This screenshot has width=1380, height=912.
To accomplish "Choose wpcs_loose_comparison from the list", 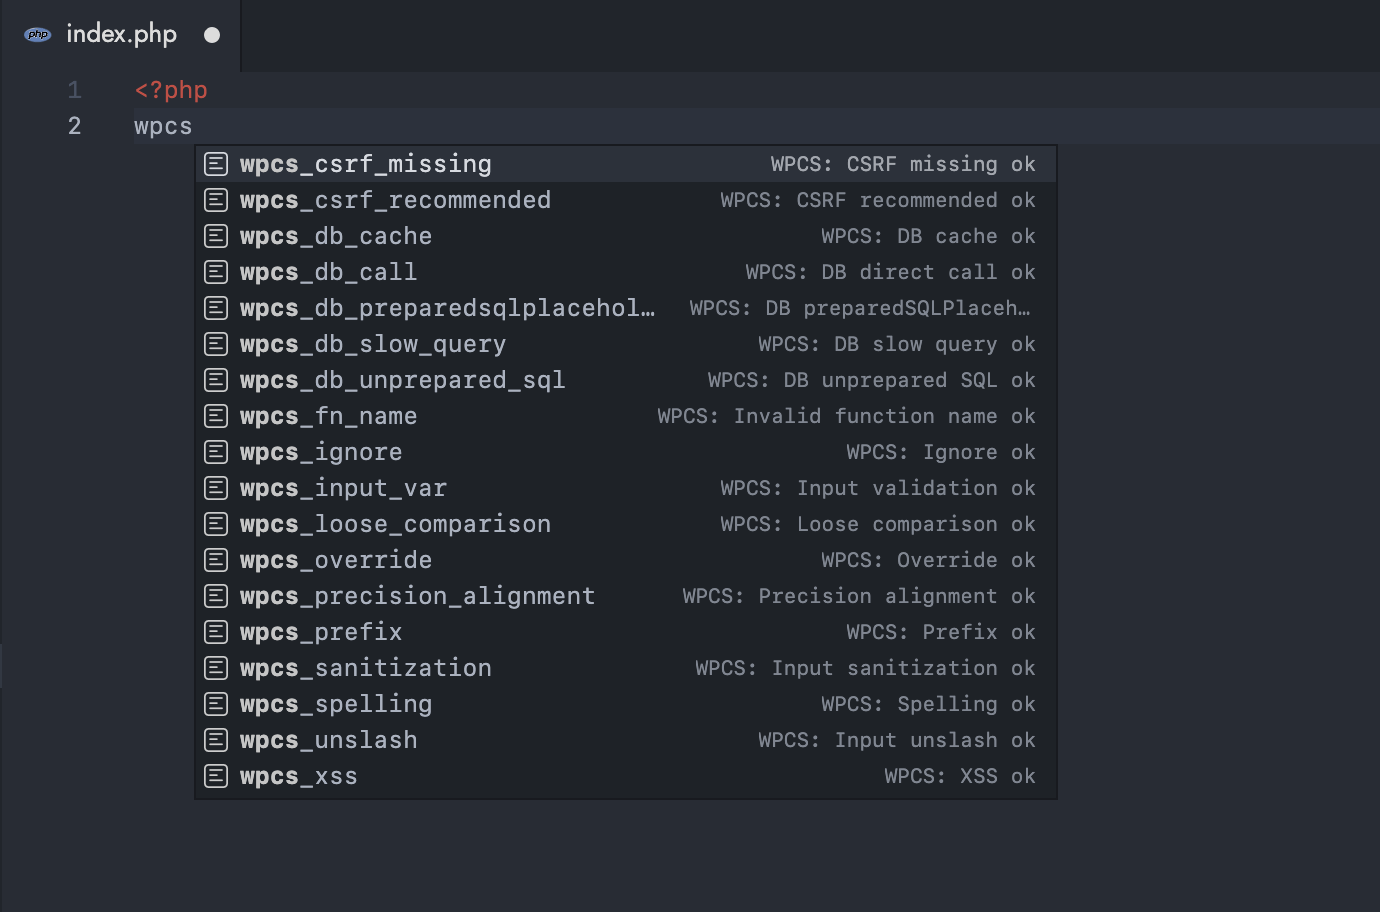I will (x=626, y=524).
